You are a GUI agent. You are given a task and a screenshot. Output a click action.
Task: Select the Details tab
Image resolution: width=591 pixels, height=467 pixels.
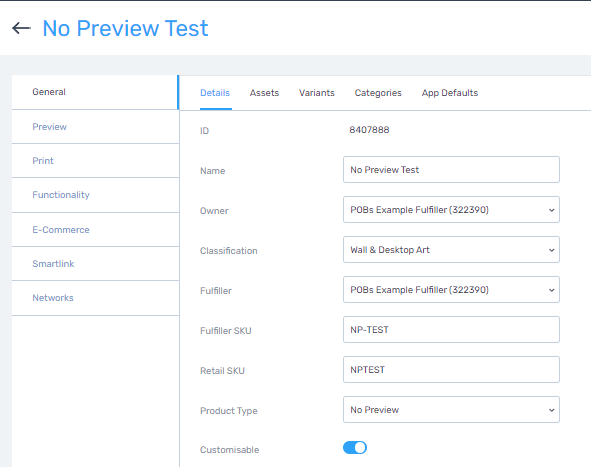tap(215, 93)
